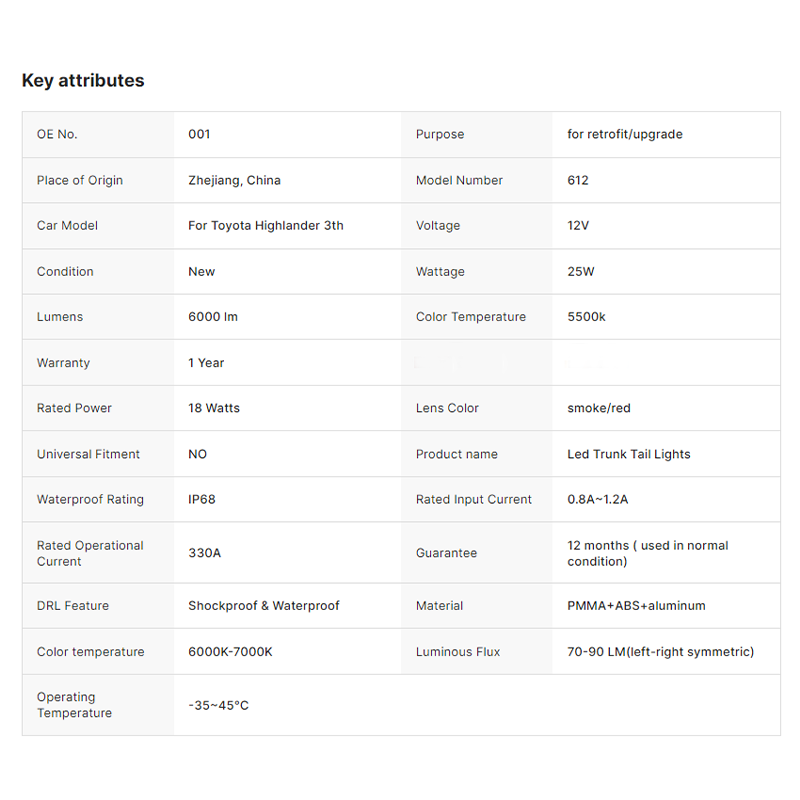Select the Voltage value 12V
Image resolution: width=800 pixels, height=800 pixels.
tap(578, 226)
